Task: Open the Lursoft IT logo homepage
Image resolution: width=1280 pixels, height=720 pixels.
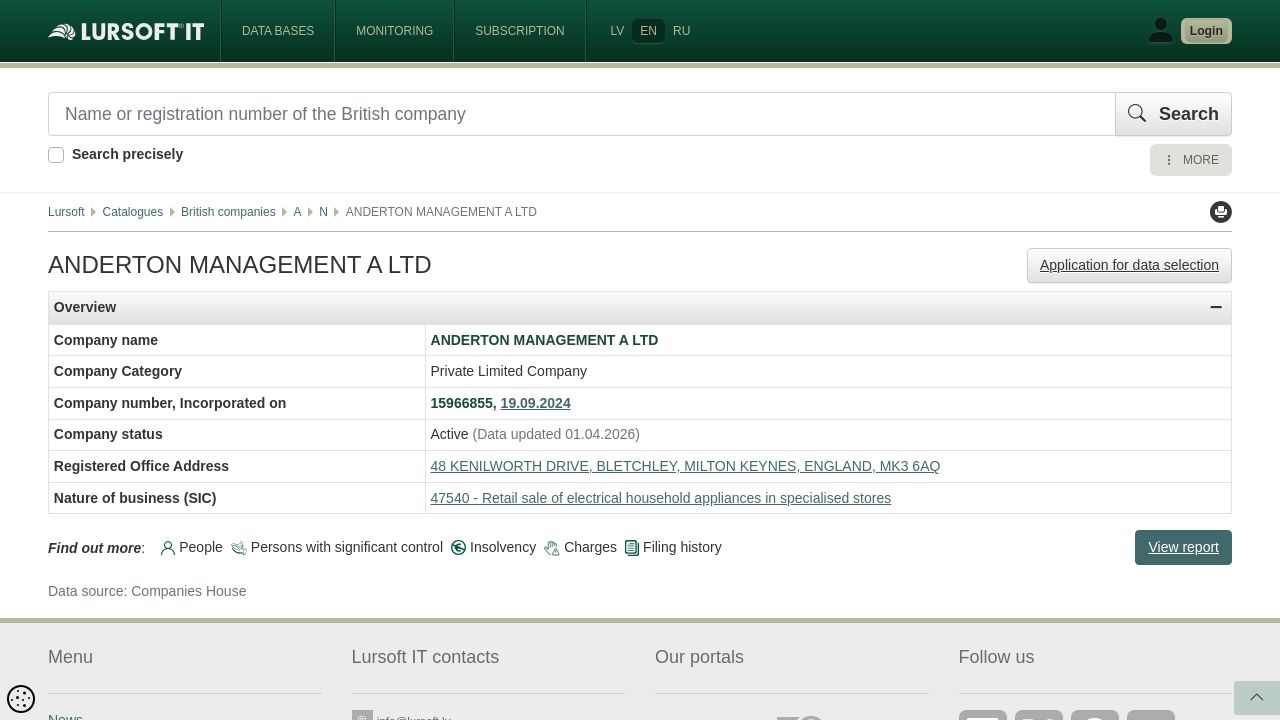Action: coord(126,31)
